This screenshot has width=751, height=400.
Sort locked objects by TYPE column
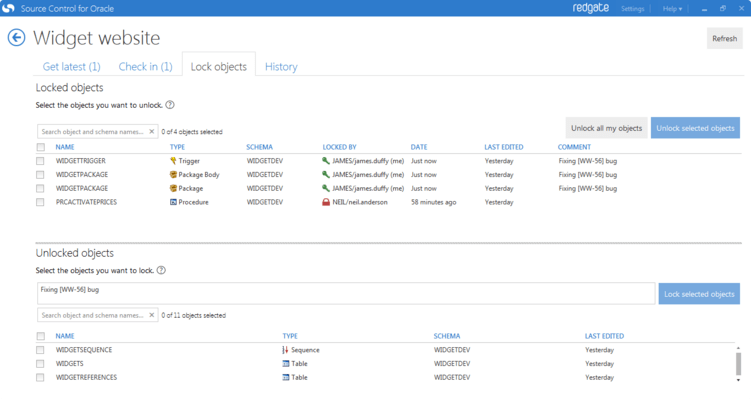[177, 147]
